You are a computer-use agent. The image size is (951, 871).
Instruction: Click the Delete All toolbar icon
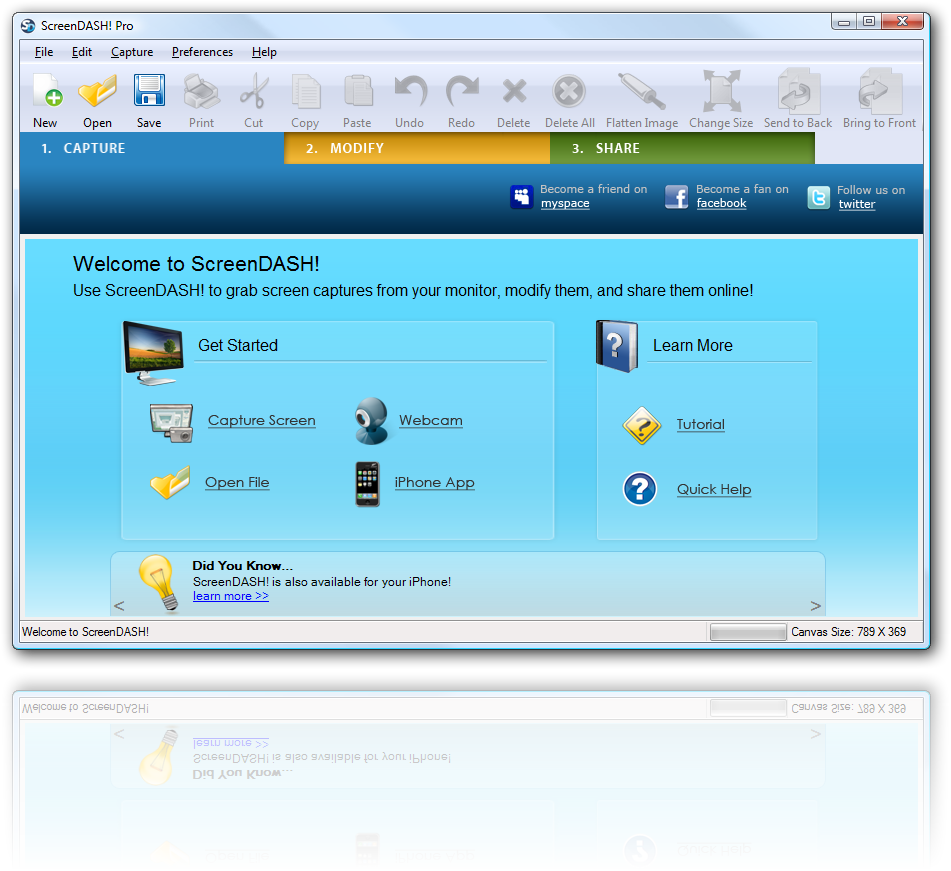569,92
